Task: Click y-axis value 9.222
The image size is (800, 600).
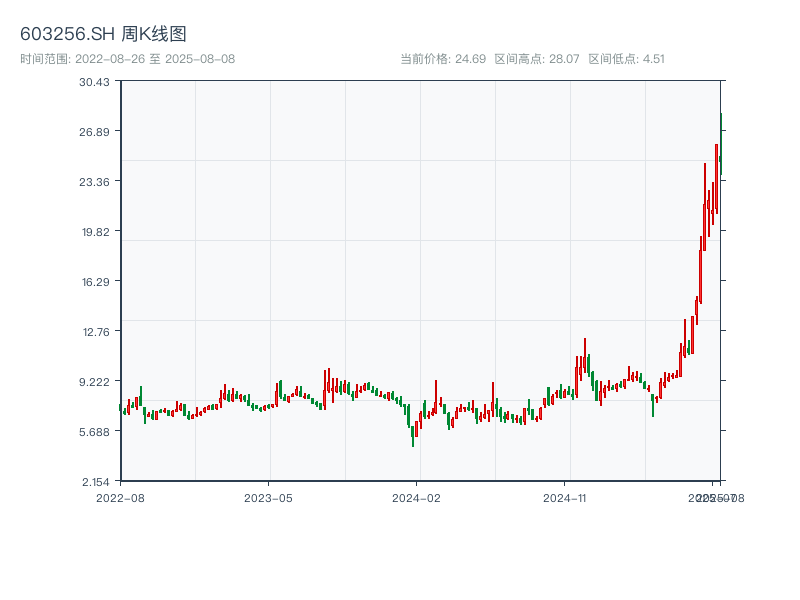Action: [94, 382]
